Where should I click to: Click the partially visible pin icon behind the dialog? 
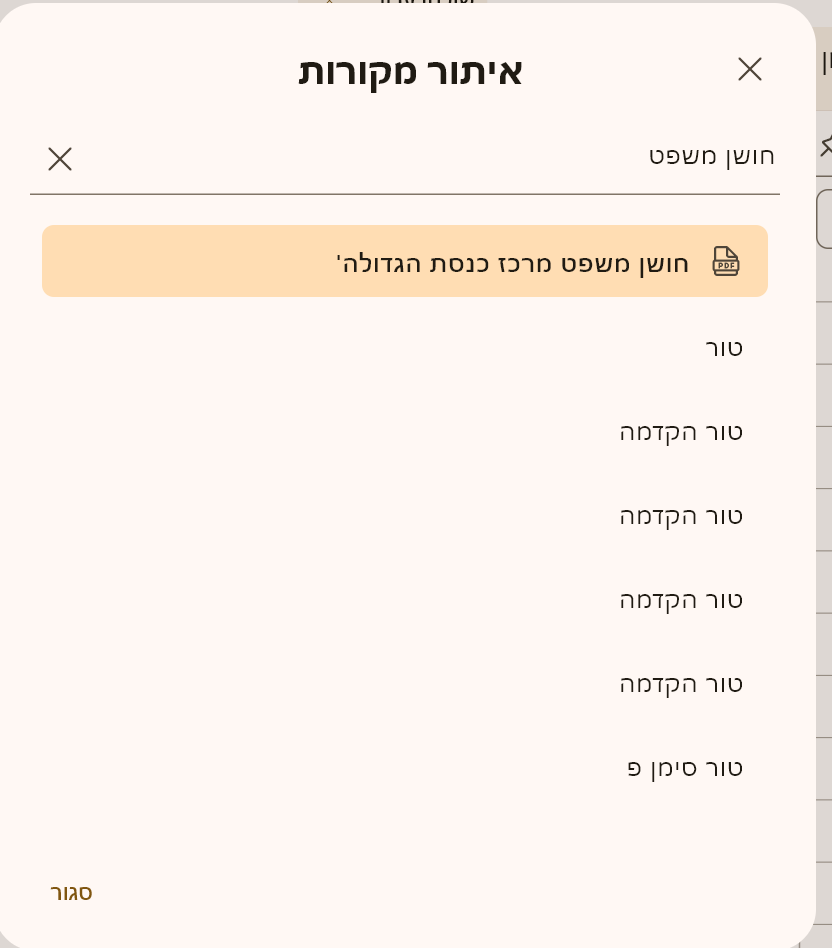click(x=825, y=146)
